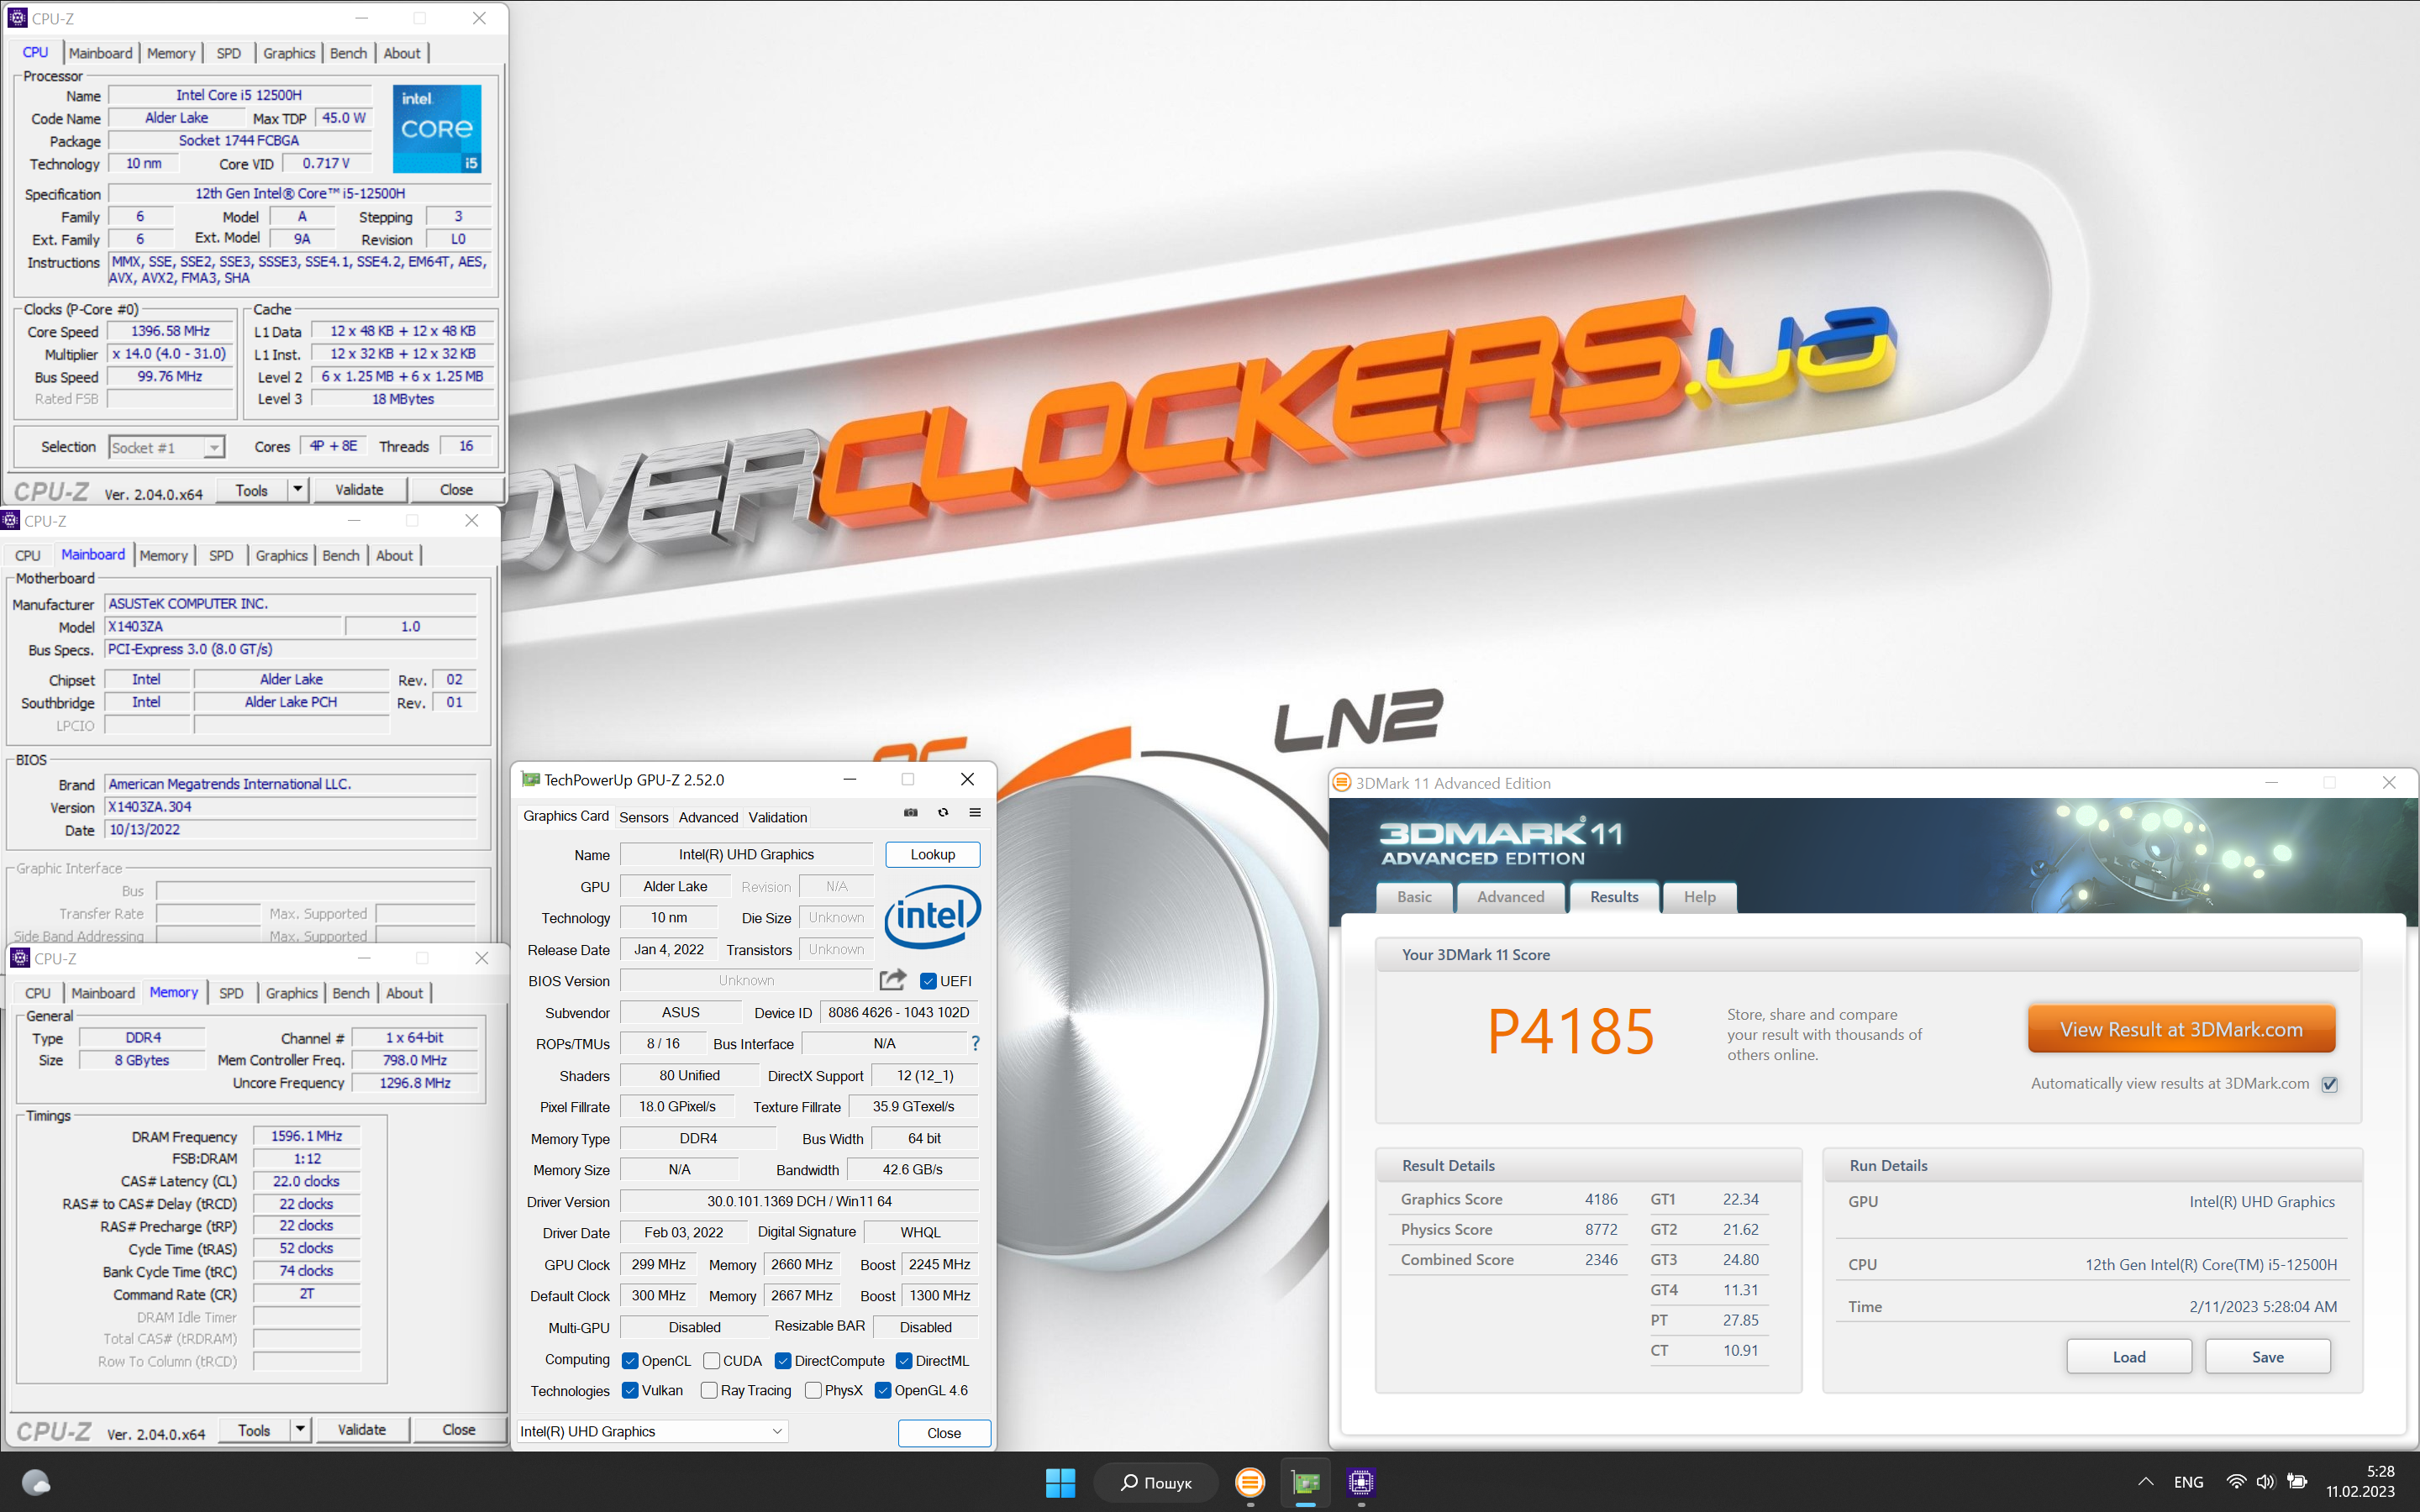Open the Socket #1 selection dropdown

click(167, 447)
